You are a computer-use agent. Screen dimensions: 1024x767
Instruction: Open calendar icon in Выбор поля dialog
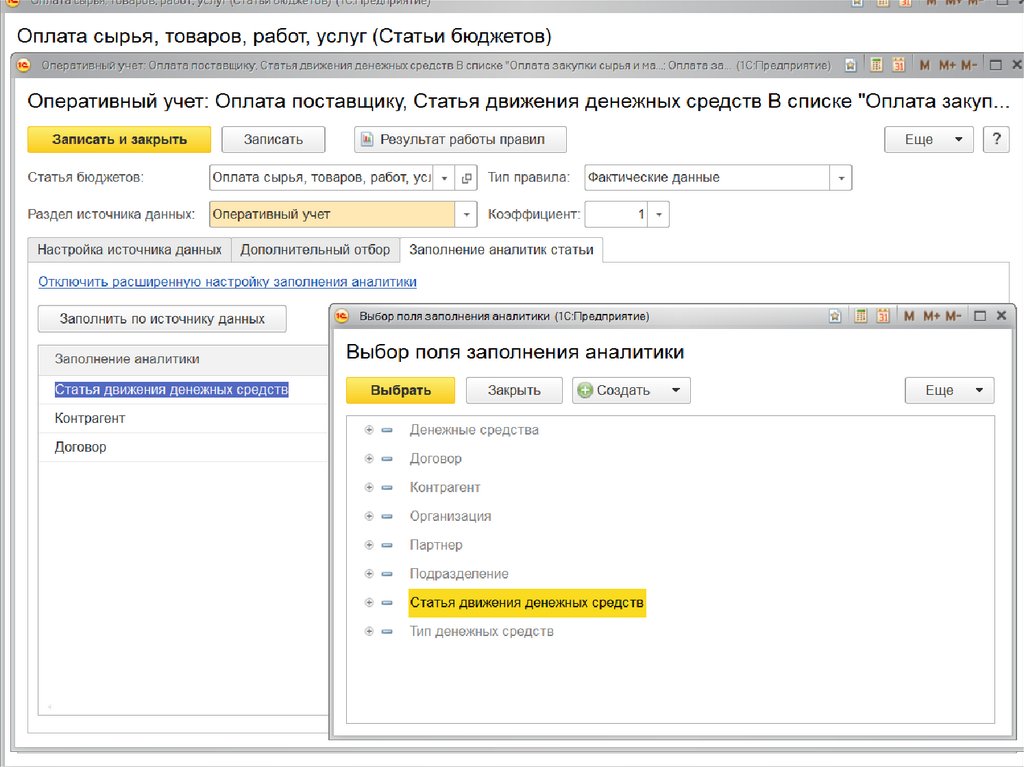pyautogui.click(x=883, y=316)
